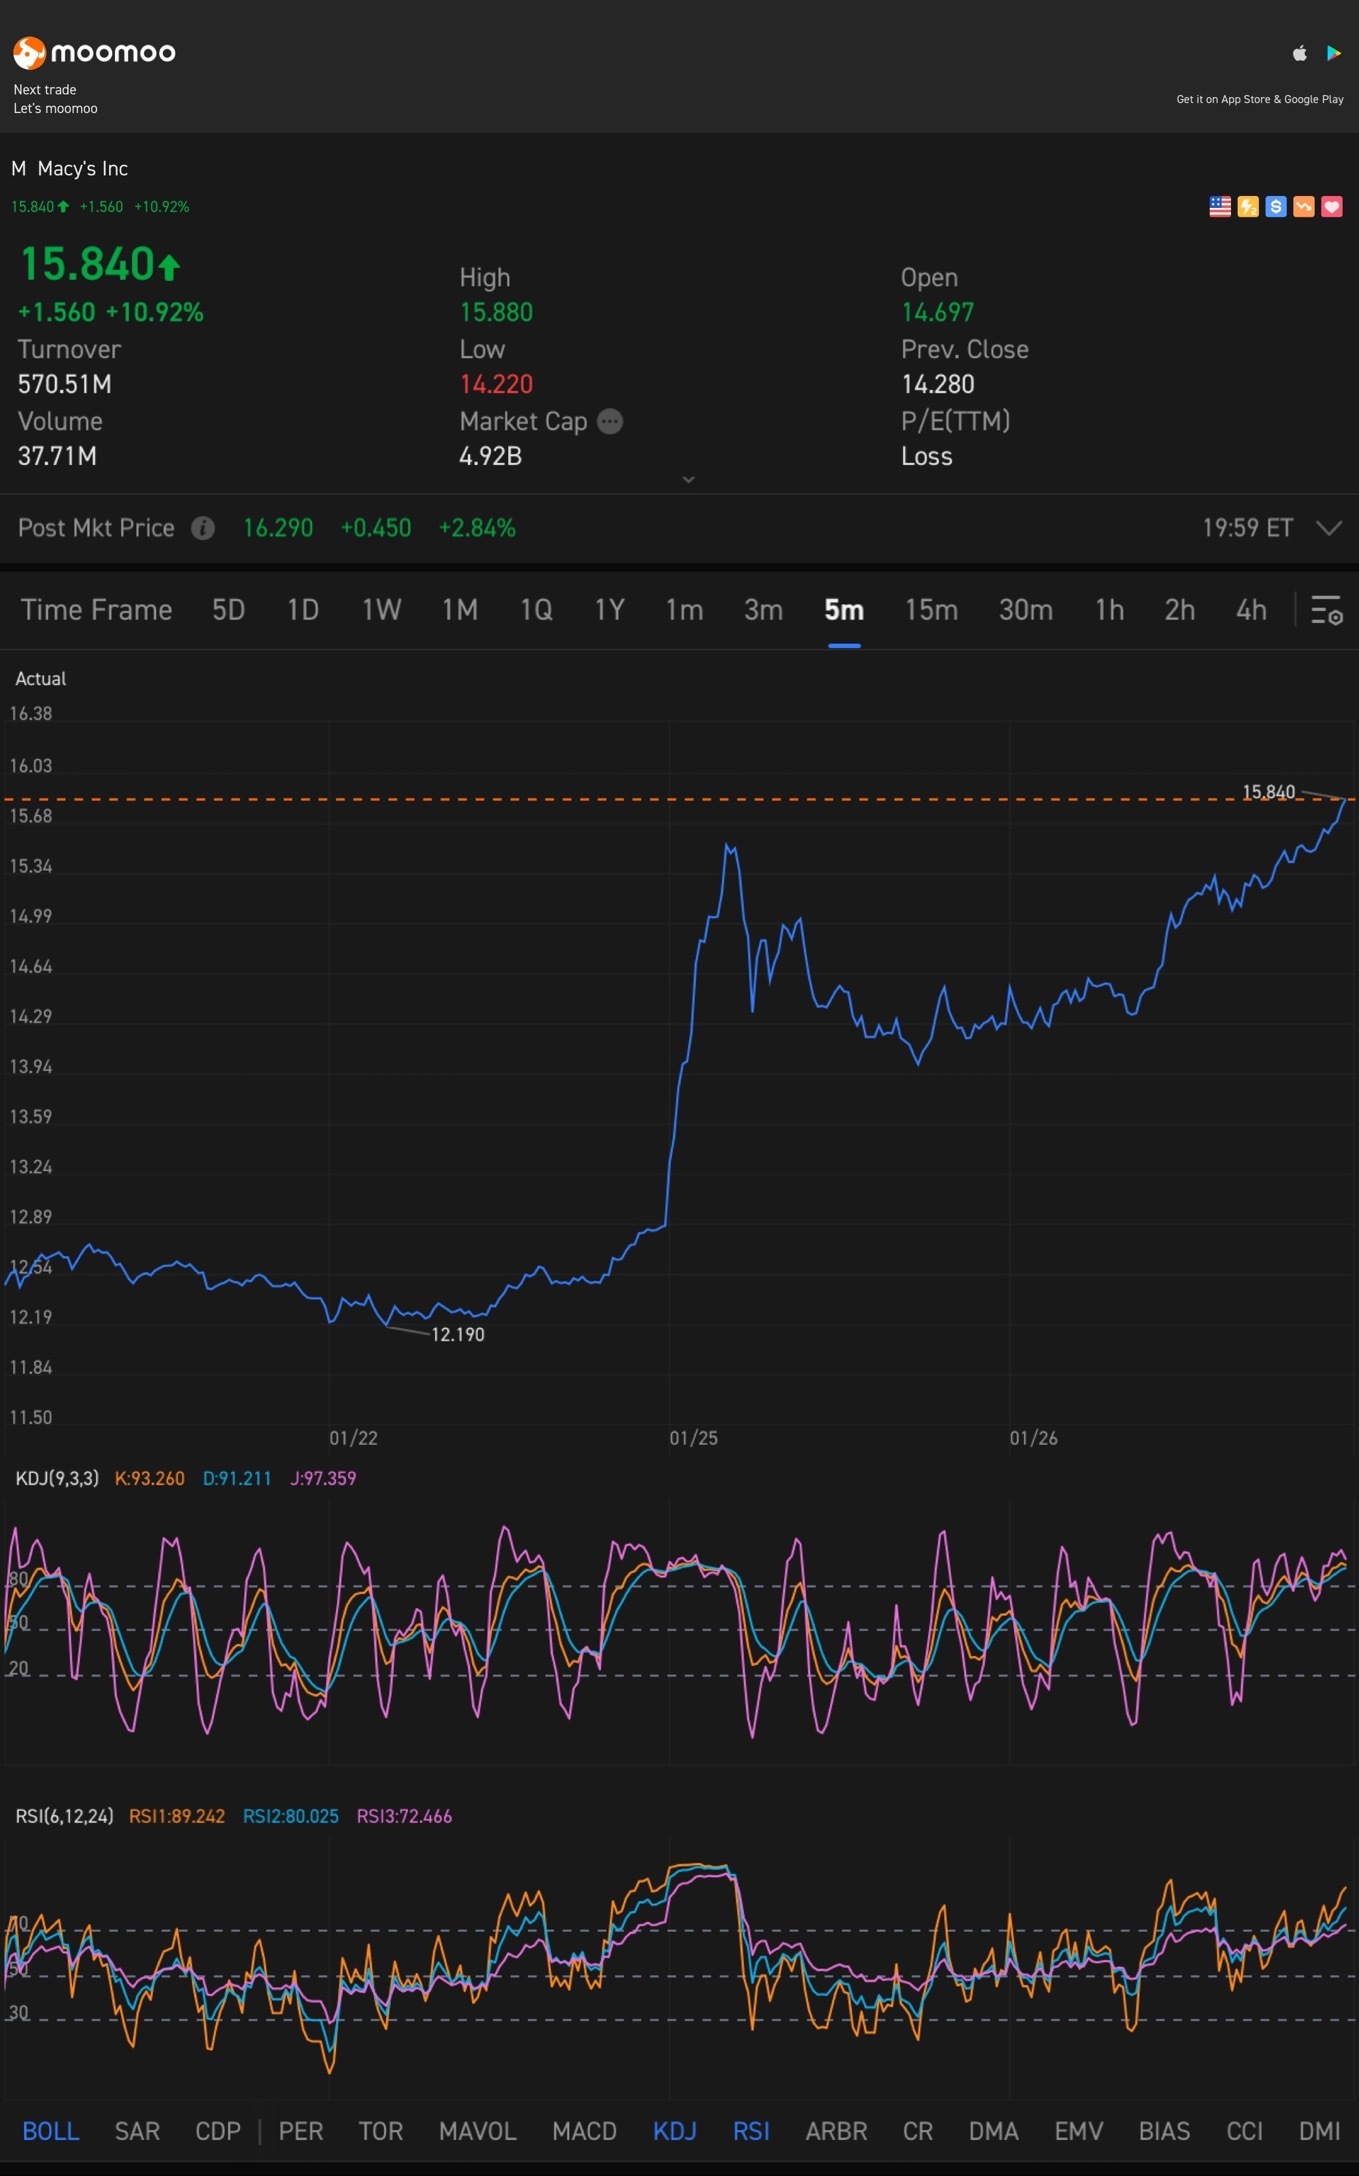This screenshot has height=2176, width=1359.
Task: Click the K:93.260 KDJ value
Action: (x=150, y=1478)
